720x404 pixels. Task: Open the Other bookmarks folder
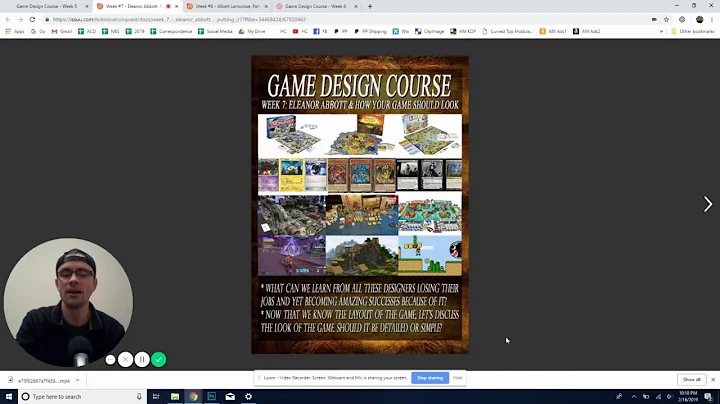click(693, 31)
